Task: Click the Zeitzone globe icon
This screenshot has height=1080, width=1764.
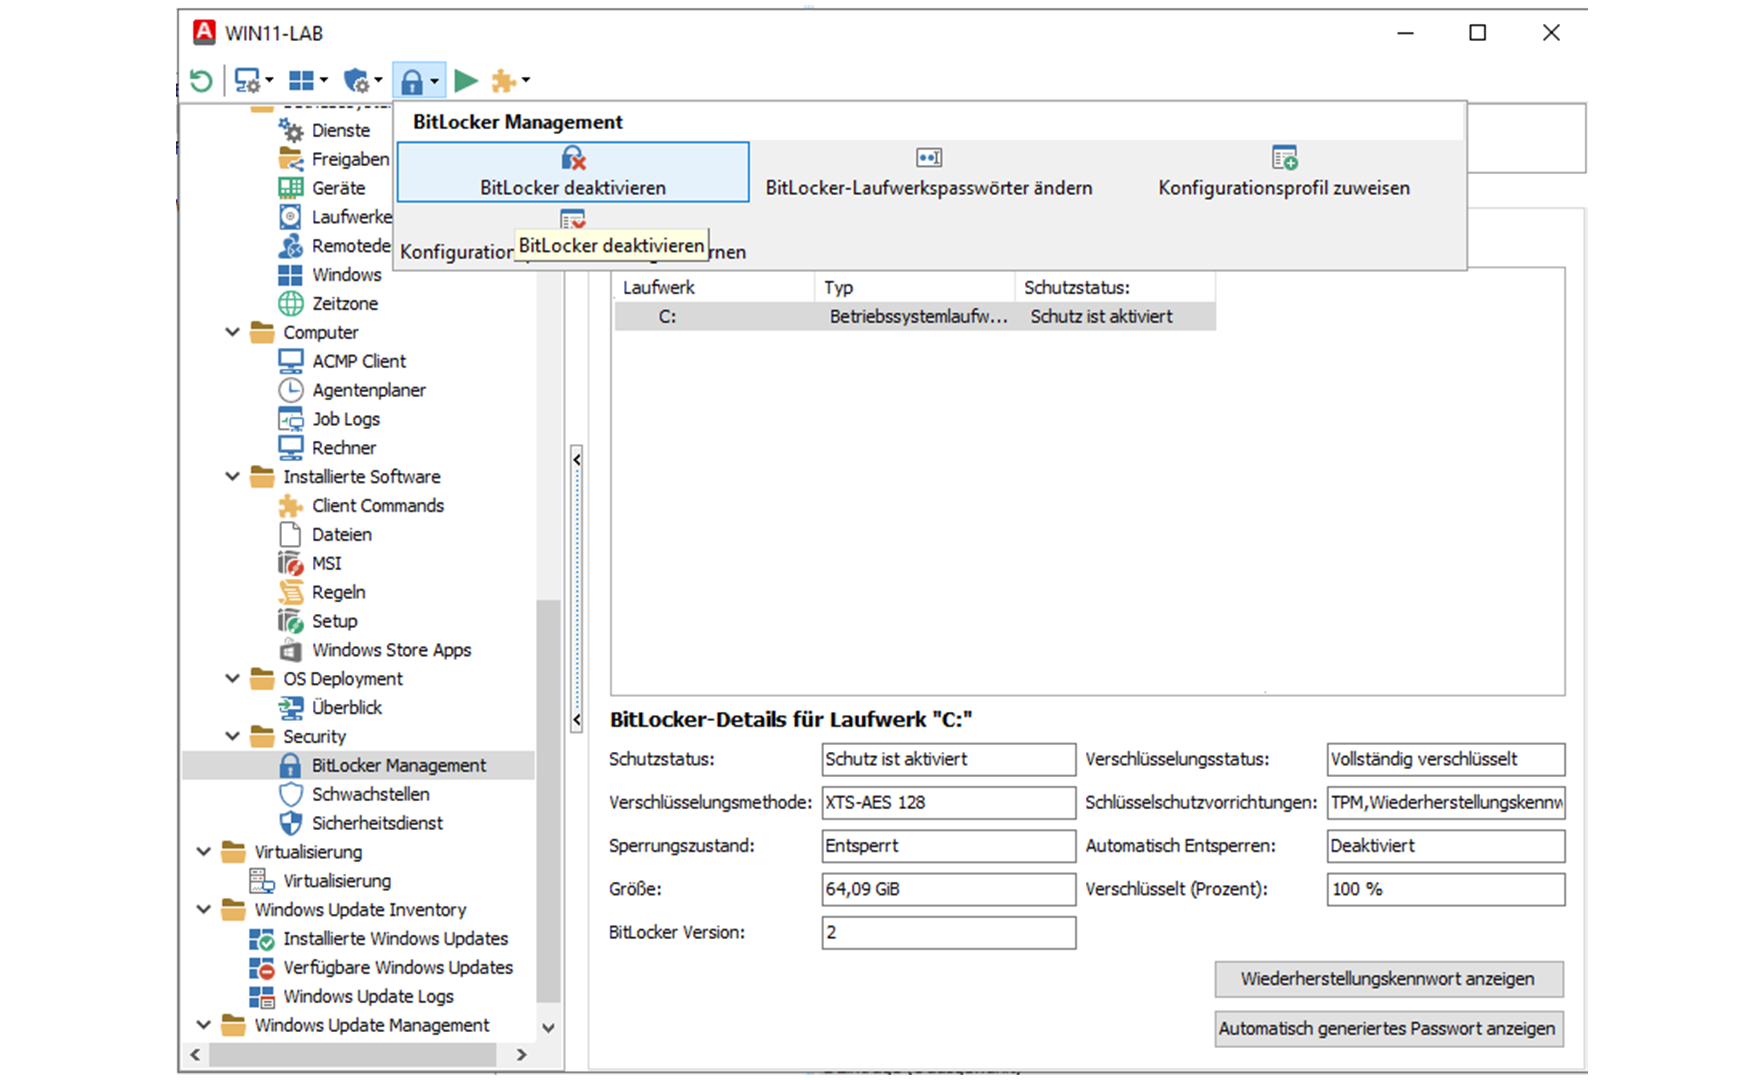Action: [290, 303]
